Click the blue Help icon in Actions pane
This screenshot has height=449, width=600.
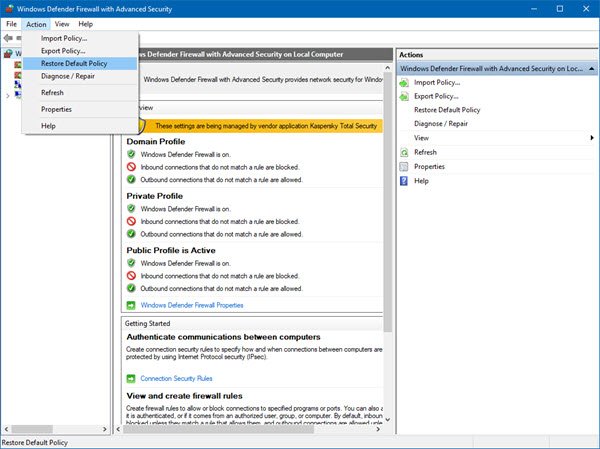(x=404, y=181)
